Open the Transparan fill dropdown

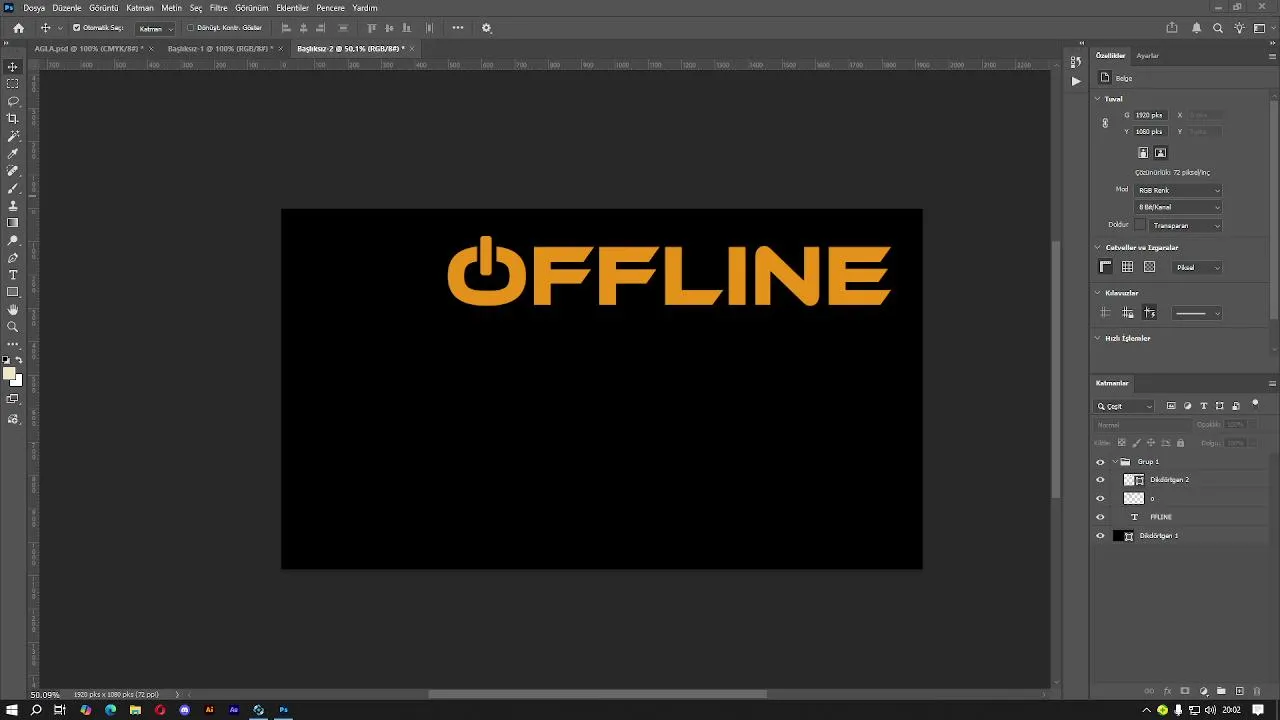pos(1185,225)
